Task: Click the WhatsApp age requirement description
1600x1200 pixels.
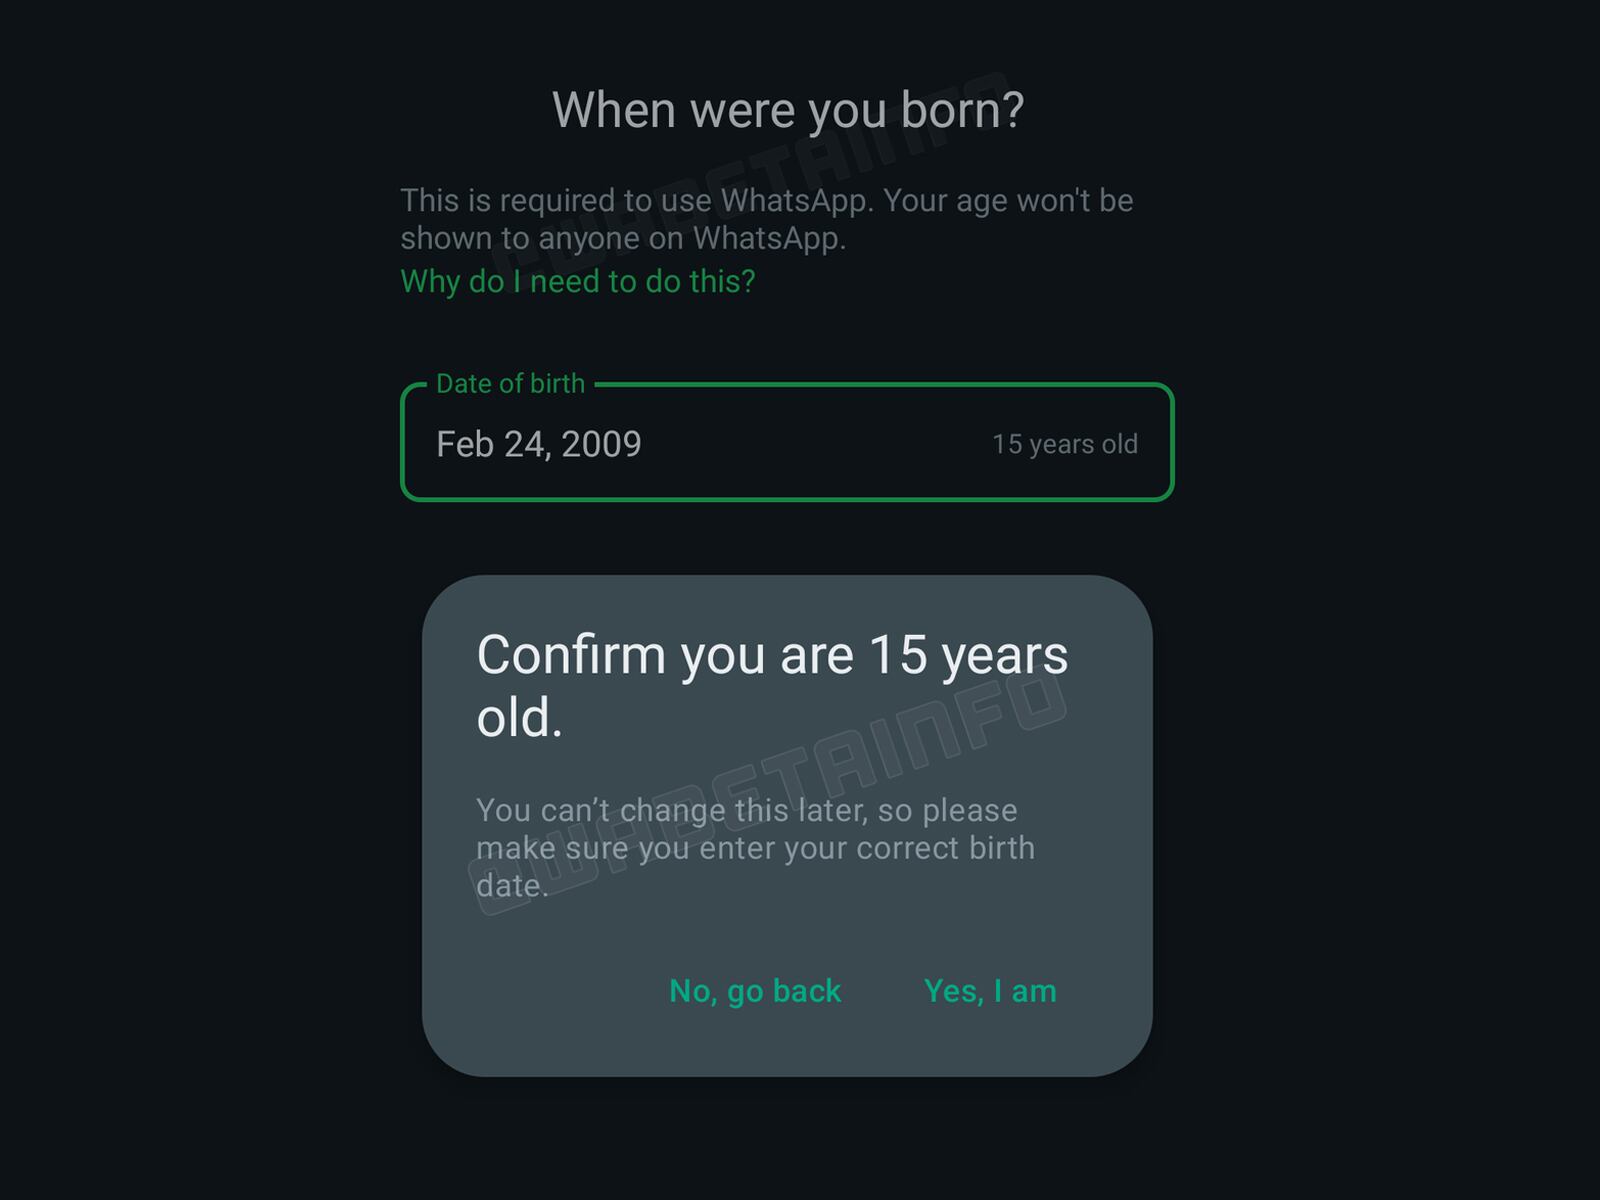Action: 765,219
